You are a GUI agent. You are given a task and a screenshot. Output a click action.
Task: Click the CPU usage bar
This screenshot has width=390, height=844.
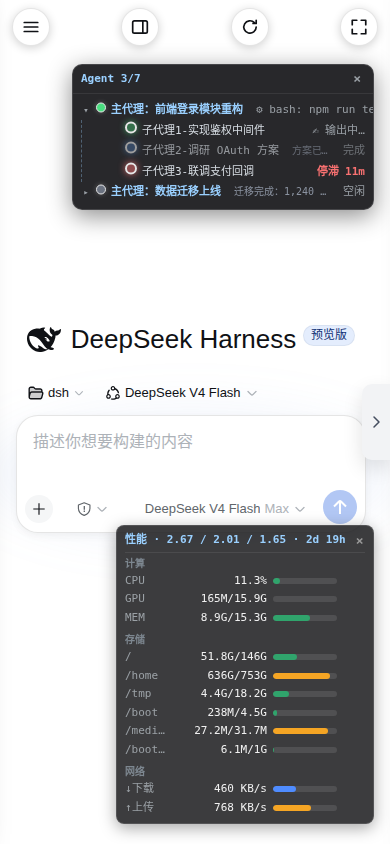(305, 581)
